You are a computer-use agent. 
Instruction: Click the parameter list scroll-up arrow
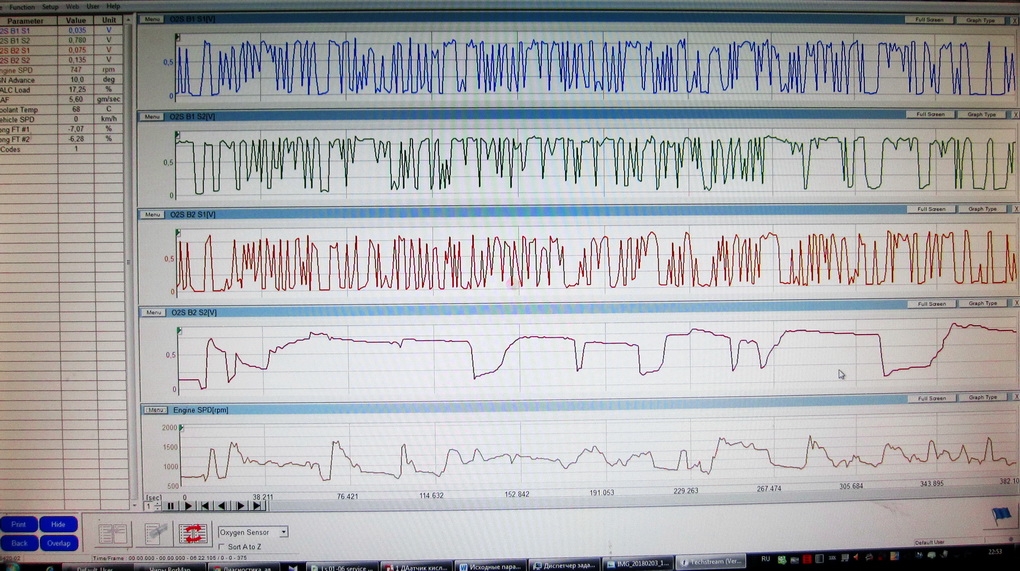point(128,20)
